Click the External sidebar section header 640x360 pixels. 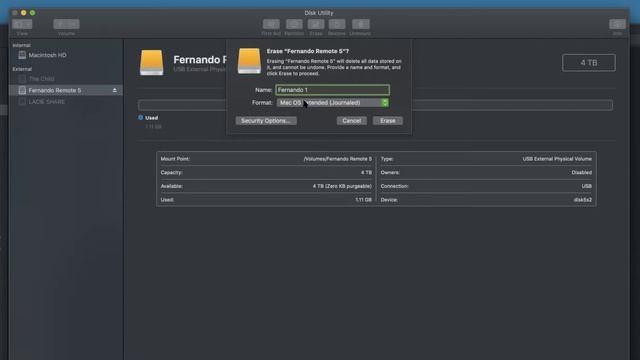[22, 69]
